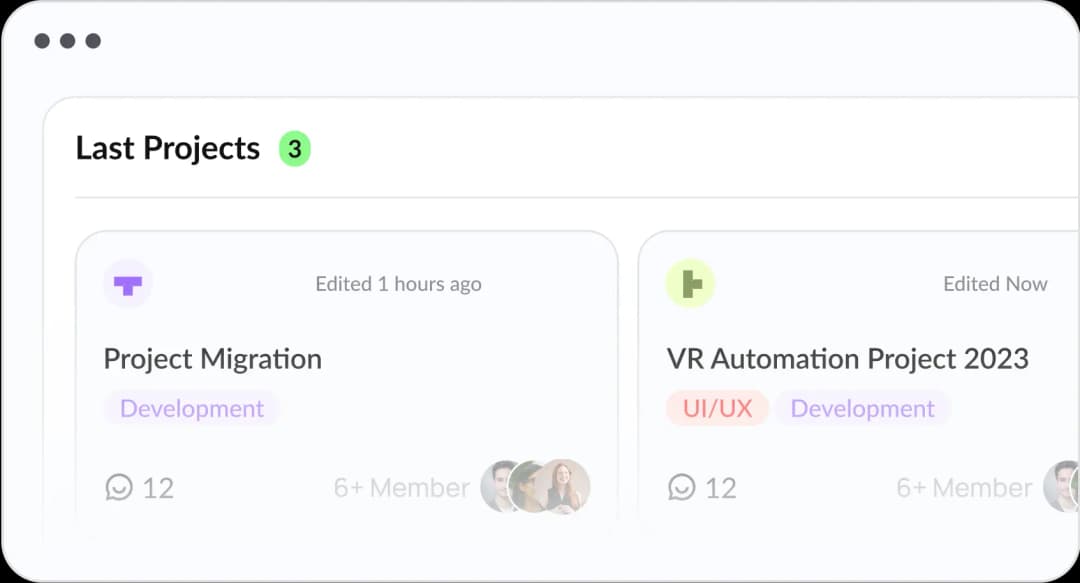
Task: Open the VR Automation Project 2023
Action: click(x=848, y=359)
